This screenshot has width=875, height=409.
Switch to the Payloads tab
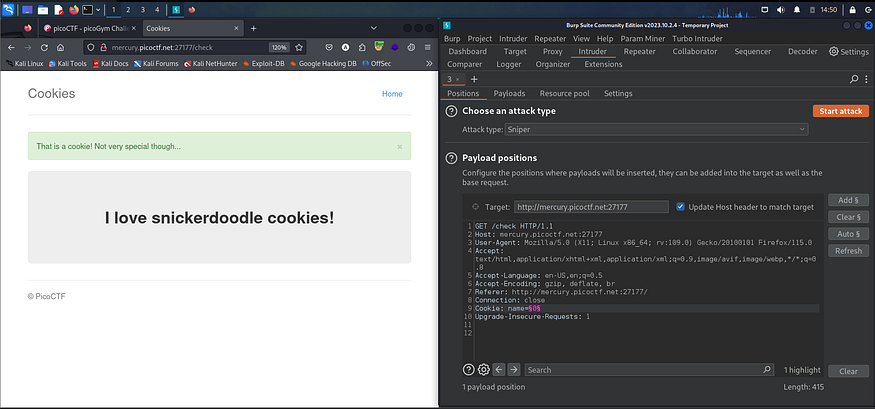tap(509, 93)
